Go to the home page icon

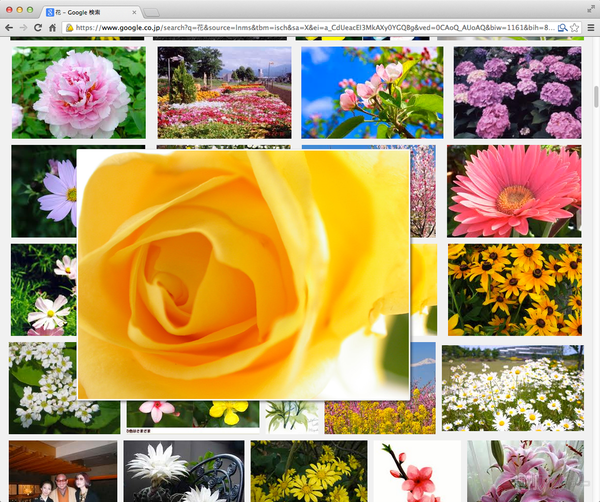pos(52,28)
